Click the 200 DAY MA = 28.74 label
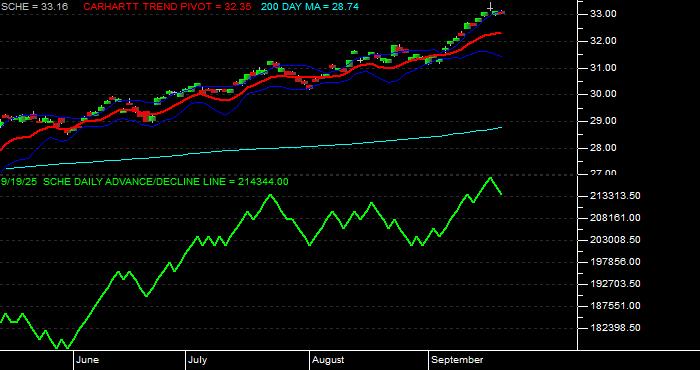The image size is (700, 370). point(310,7)
